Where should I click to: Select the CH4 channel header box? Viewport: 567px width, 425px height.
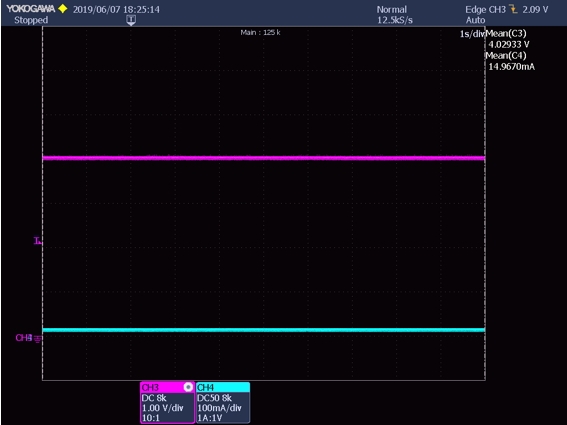223,387
